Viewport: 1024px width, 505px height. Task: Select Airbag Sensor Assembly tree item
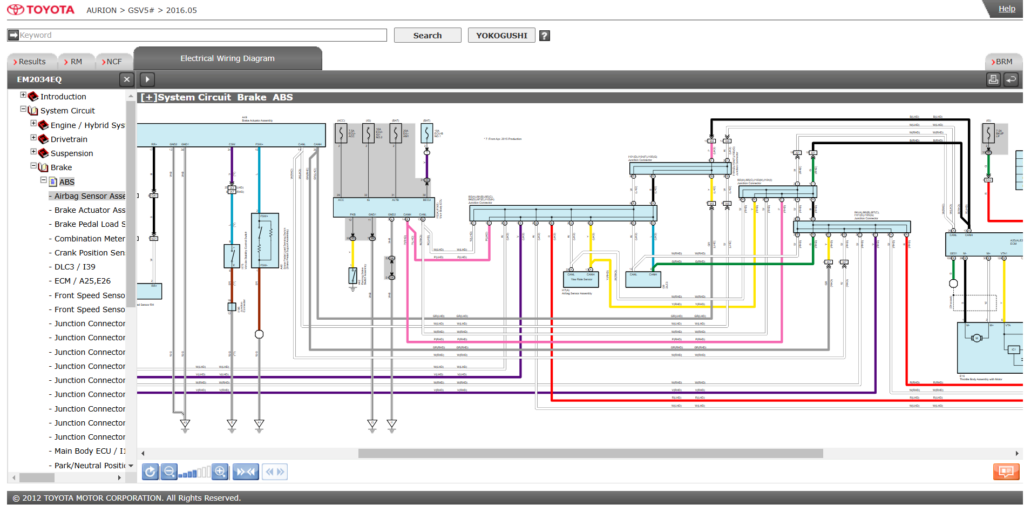pyautogui.click(x=87, y=196)
